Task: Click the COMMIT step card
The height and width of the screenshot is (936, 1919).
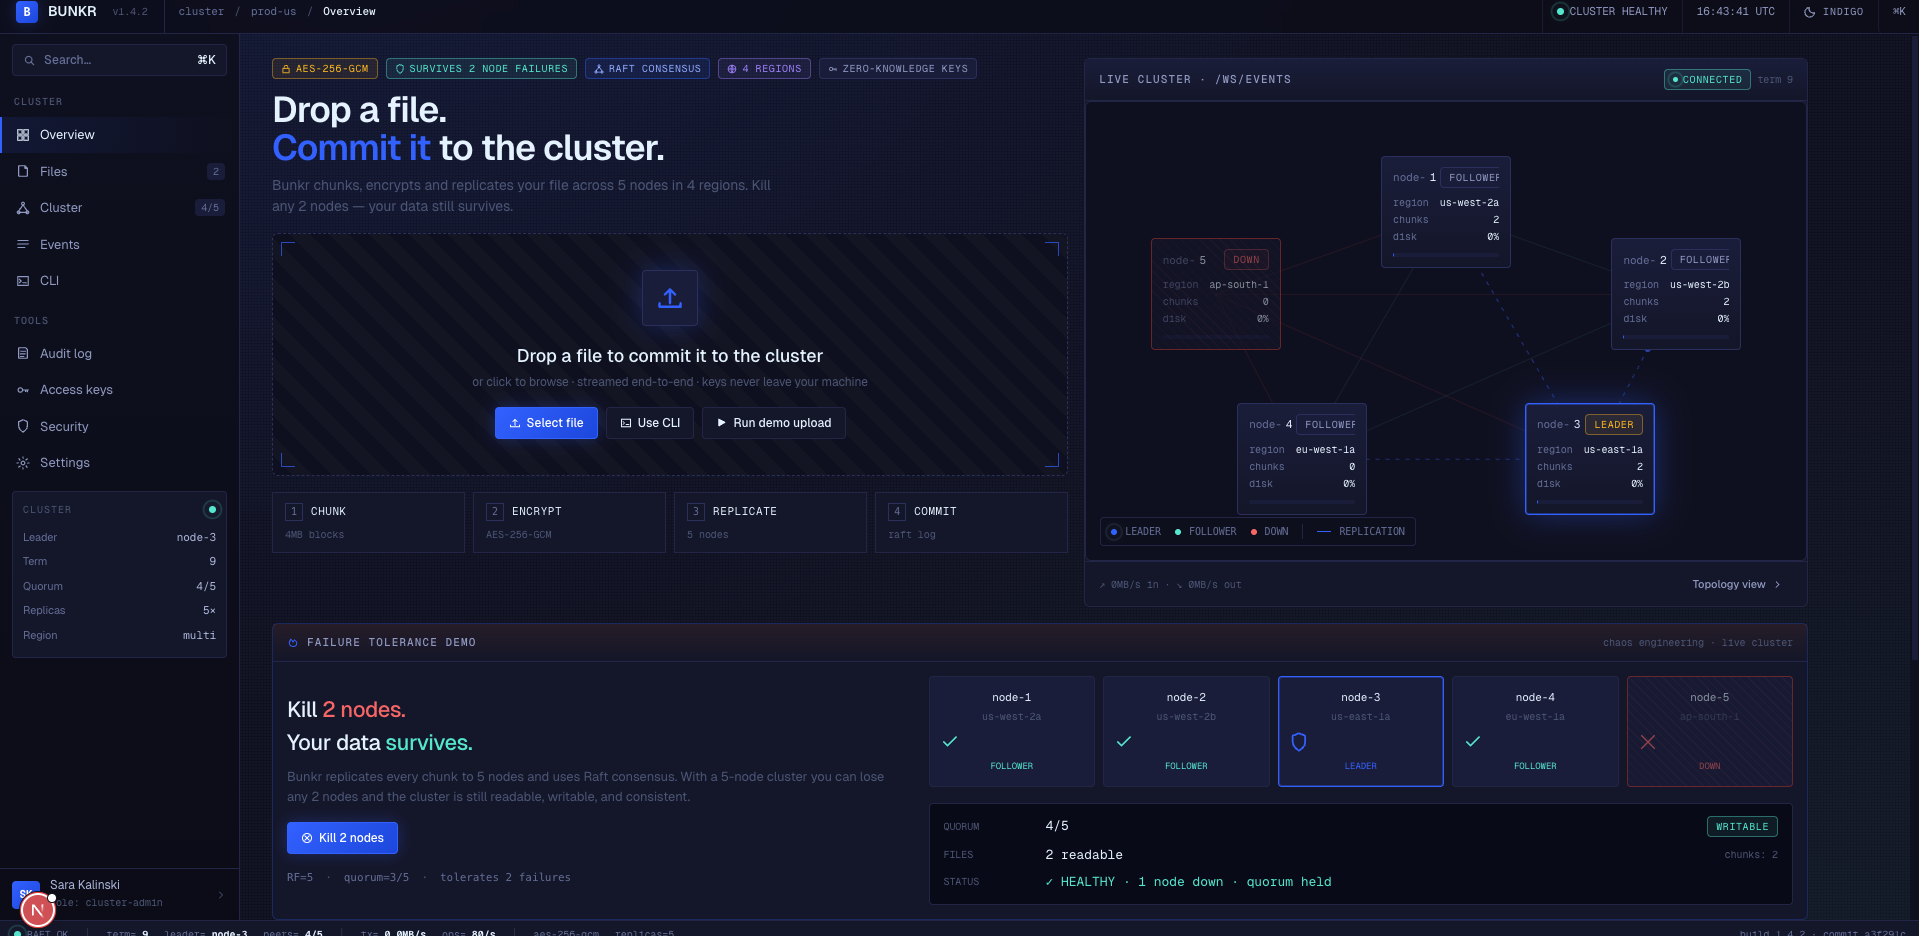Action: point(971,522)
